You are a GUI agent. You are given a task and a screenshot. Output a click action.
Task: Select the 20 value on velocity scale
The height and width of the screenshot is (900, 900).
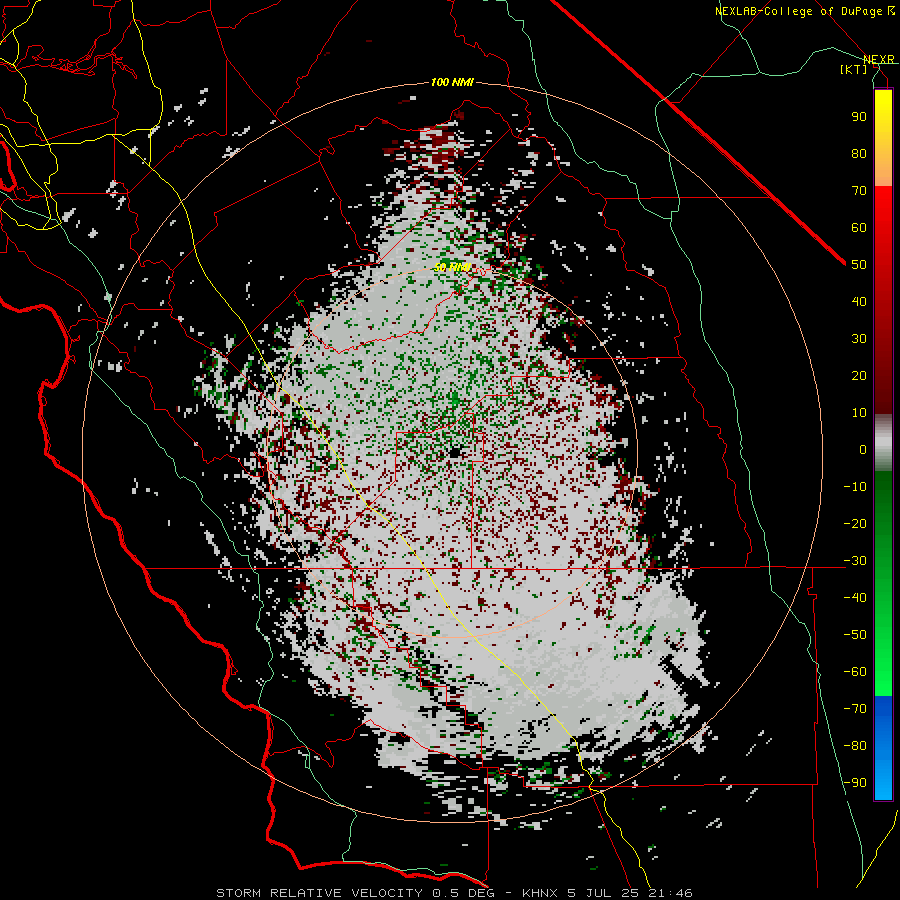point(859,375)
